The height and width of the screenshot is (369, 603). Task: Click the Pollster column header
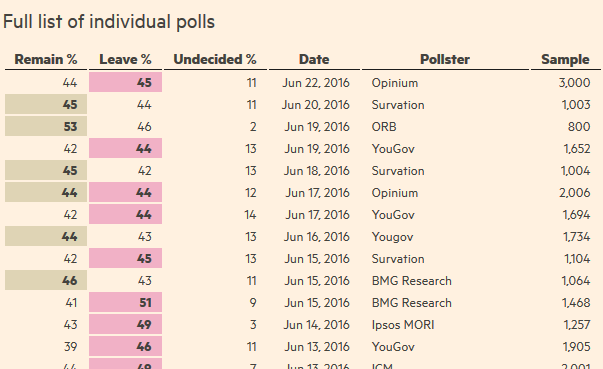tap(445, 60)
